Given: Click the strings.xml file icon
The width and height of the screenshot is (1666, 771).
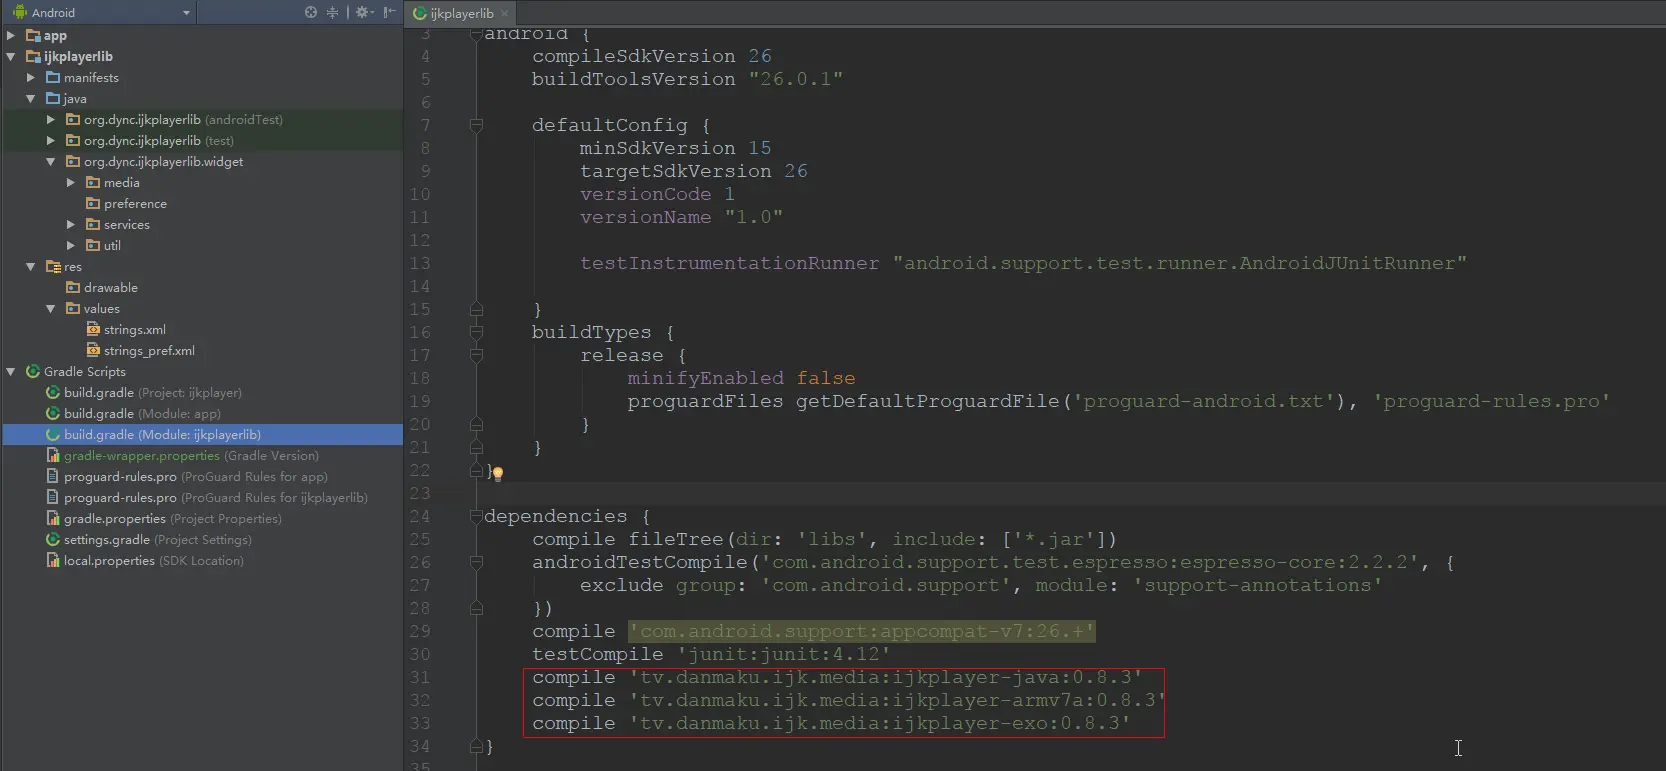Looking at the screenshot, I should (x=93, y=329).
